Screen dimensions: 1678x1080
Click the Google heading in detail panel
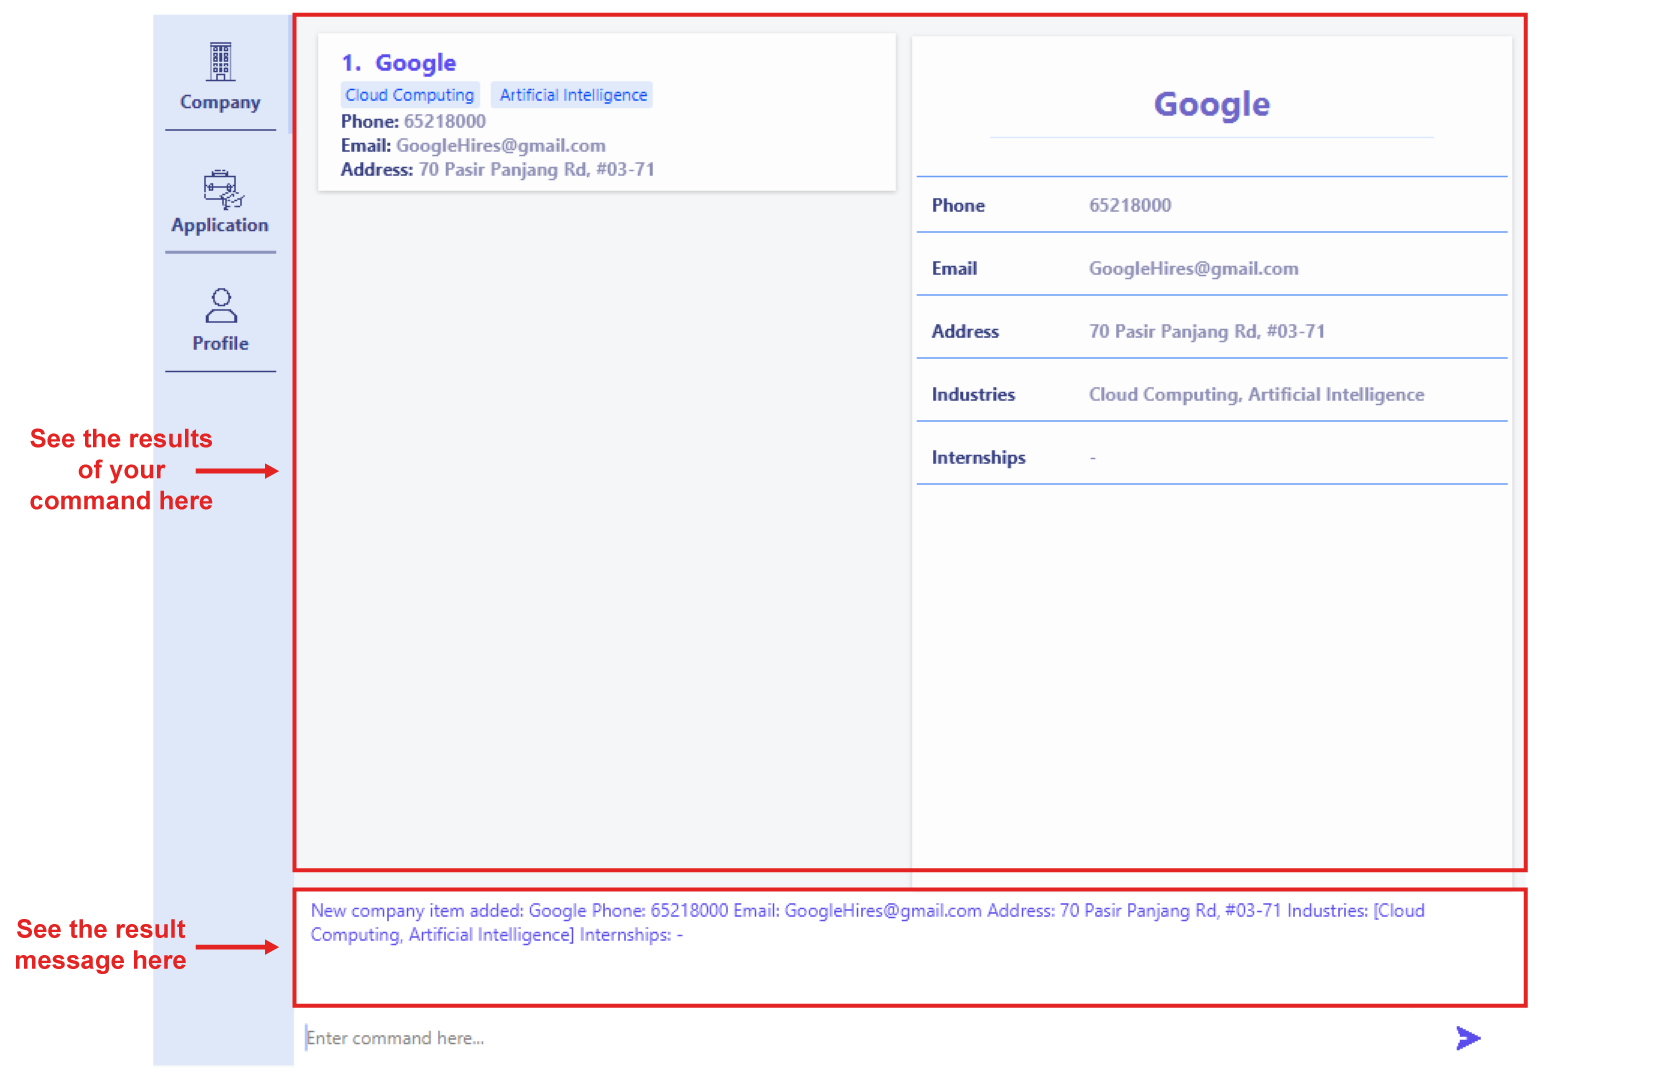coord(1212,104)
